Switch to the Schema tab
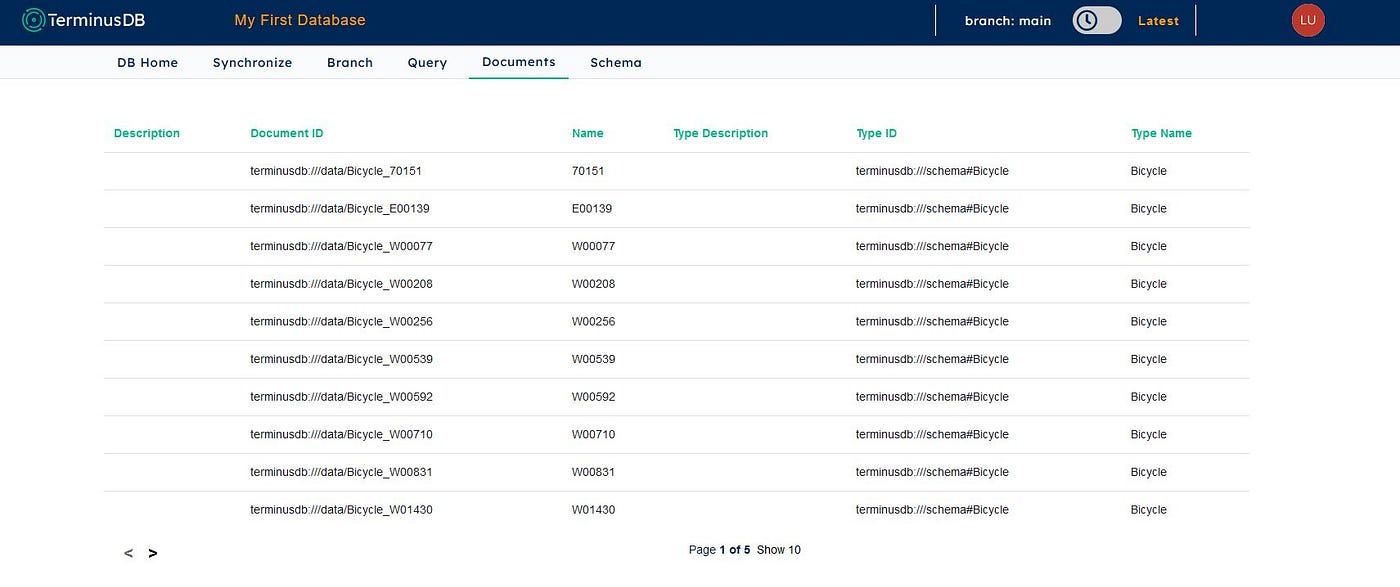 click(615, 62)
